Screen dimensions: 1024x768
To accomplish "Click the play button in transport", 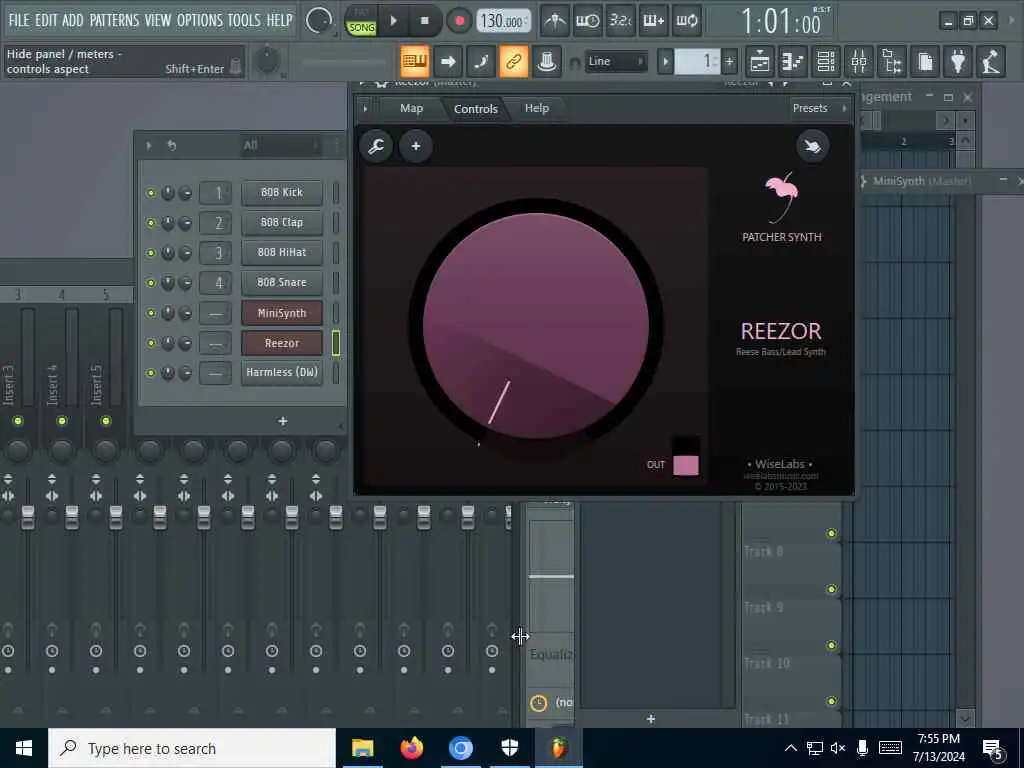I will [394, 21].
